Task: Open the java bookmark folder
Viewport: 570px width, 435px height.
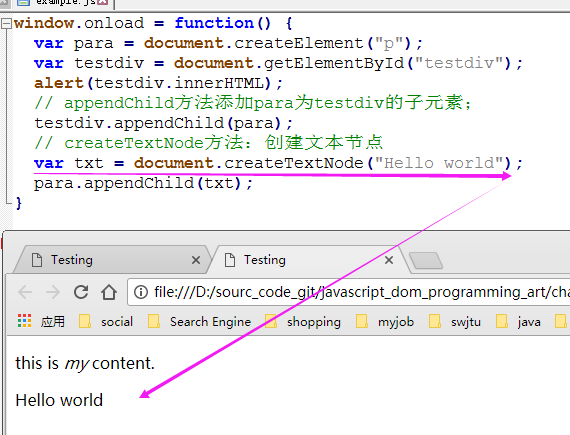Action: click(518, 322)
